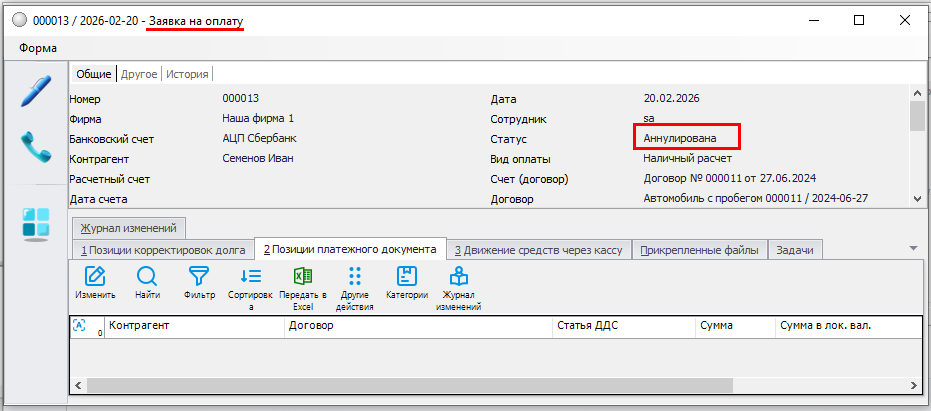Click the phone handset icon in sidebar
This screenshot has width=931, height=411.
[x=35, y=149]
